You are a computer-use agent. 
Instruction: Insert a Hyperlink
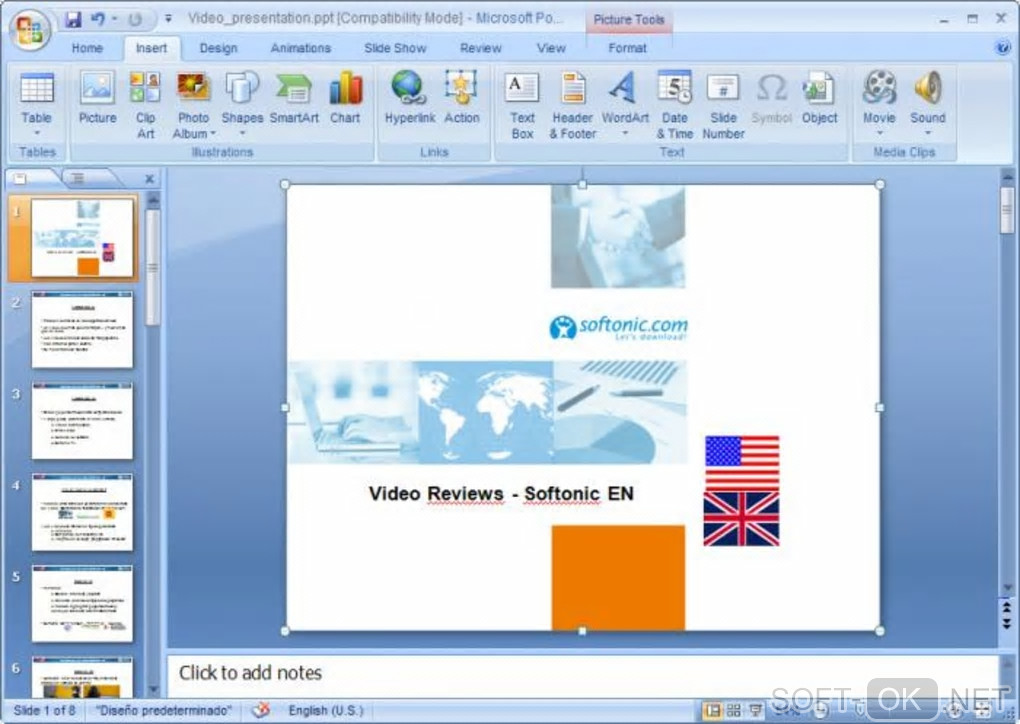coord(410,98)
